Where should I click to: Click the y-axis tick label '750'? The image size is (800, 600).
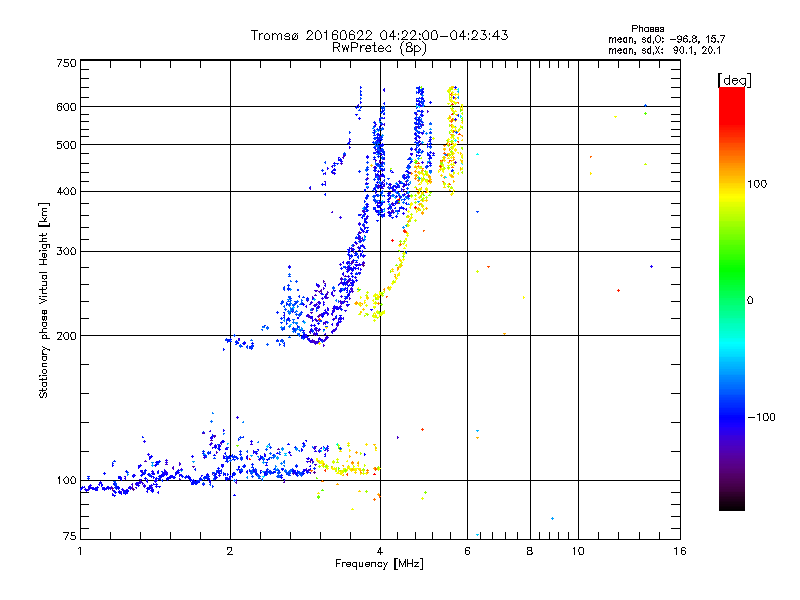click(x=66, y=63)
